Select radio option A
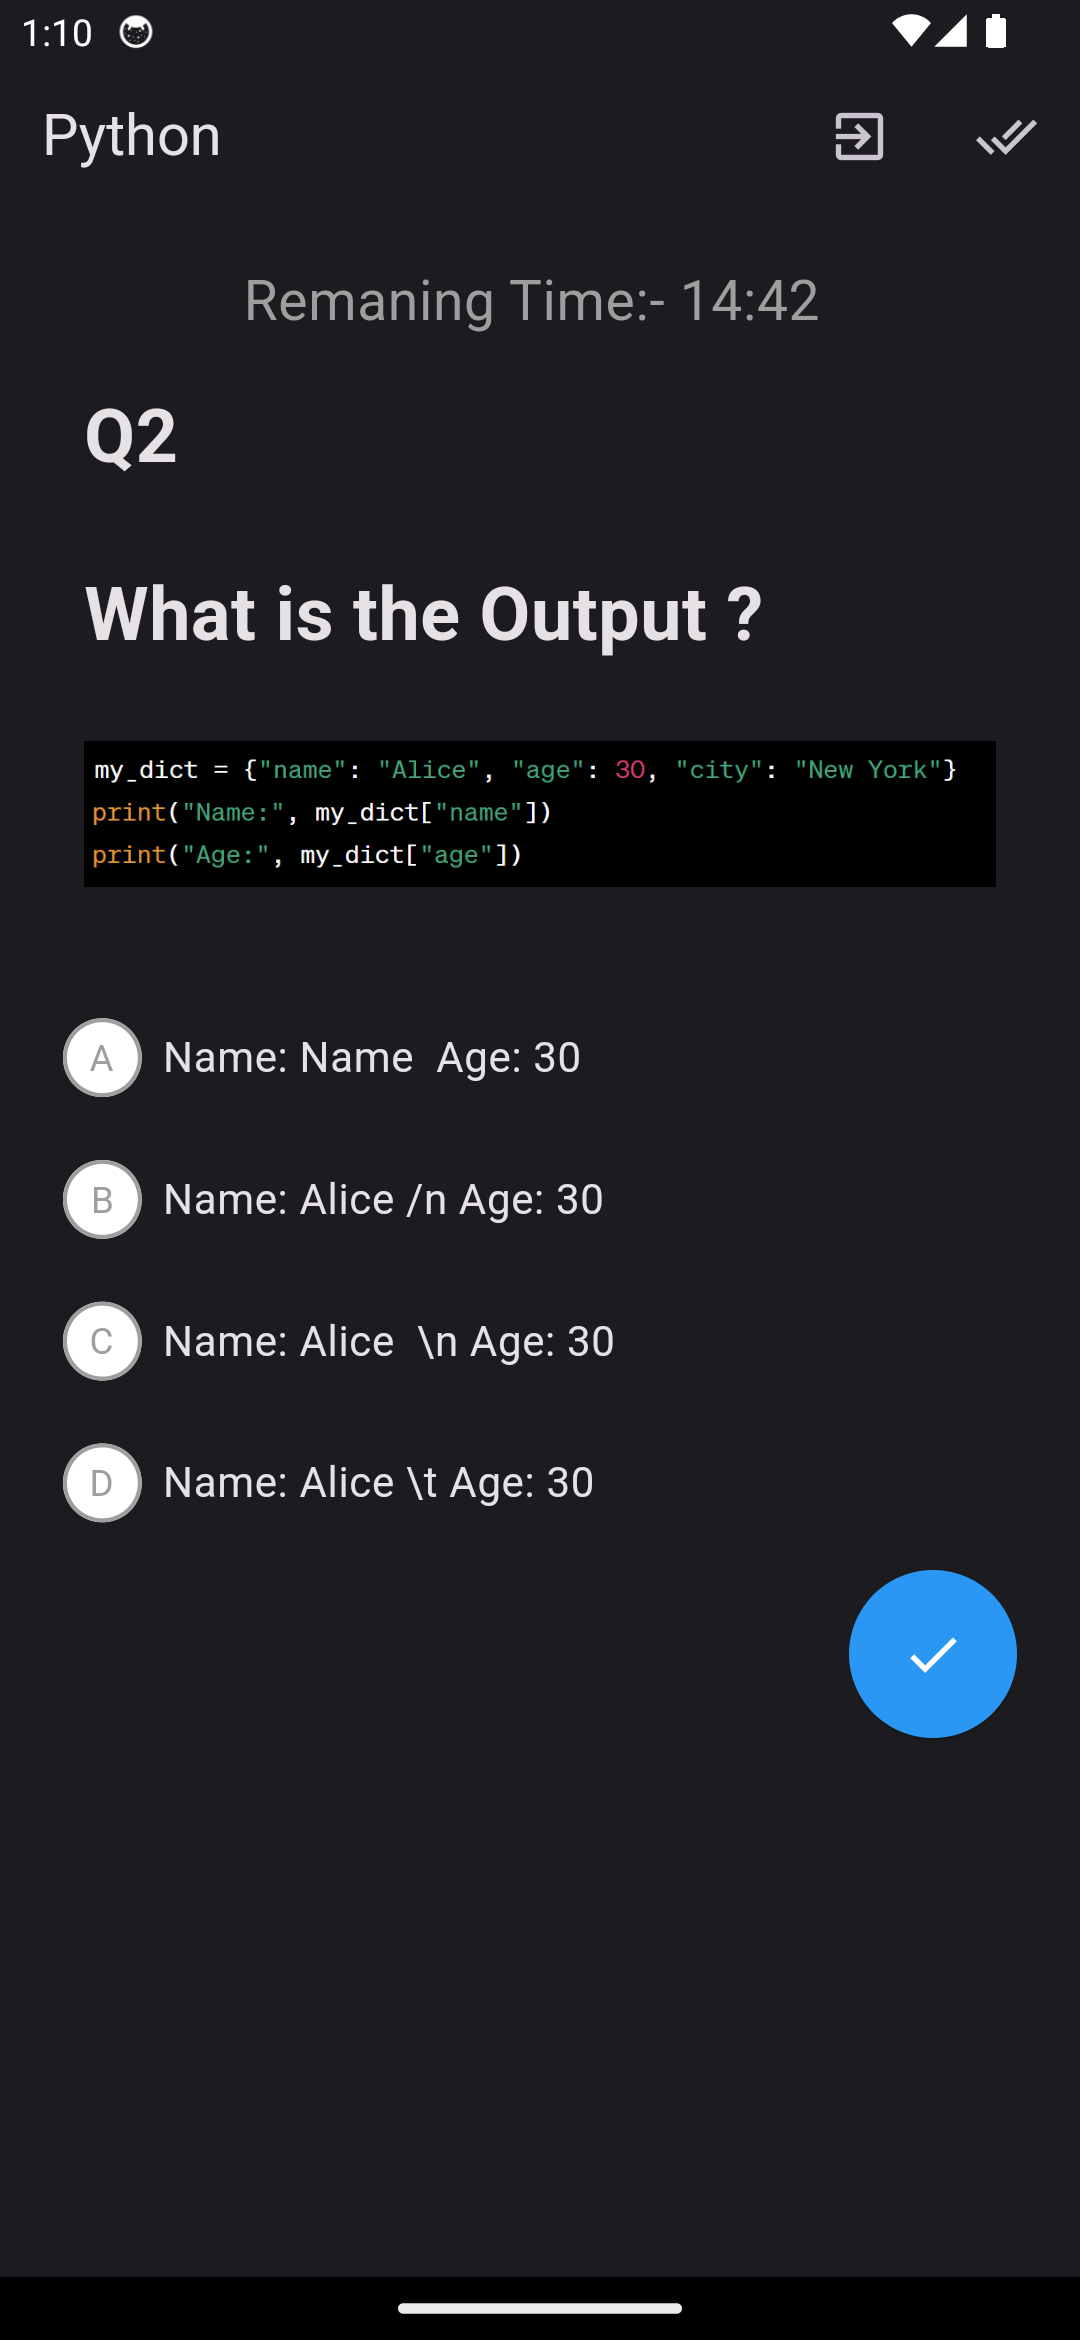This screenshot has height=2340, width=1080. (x=102, y=1058)
